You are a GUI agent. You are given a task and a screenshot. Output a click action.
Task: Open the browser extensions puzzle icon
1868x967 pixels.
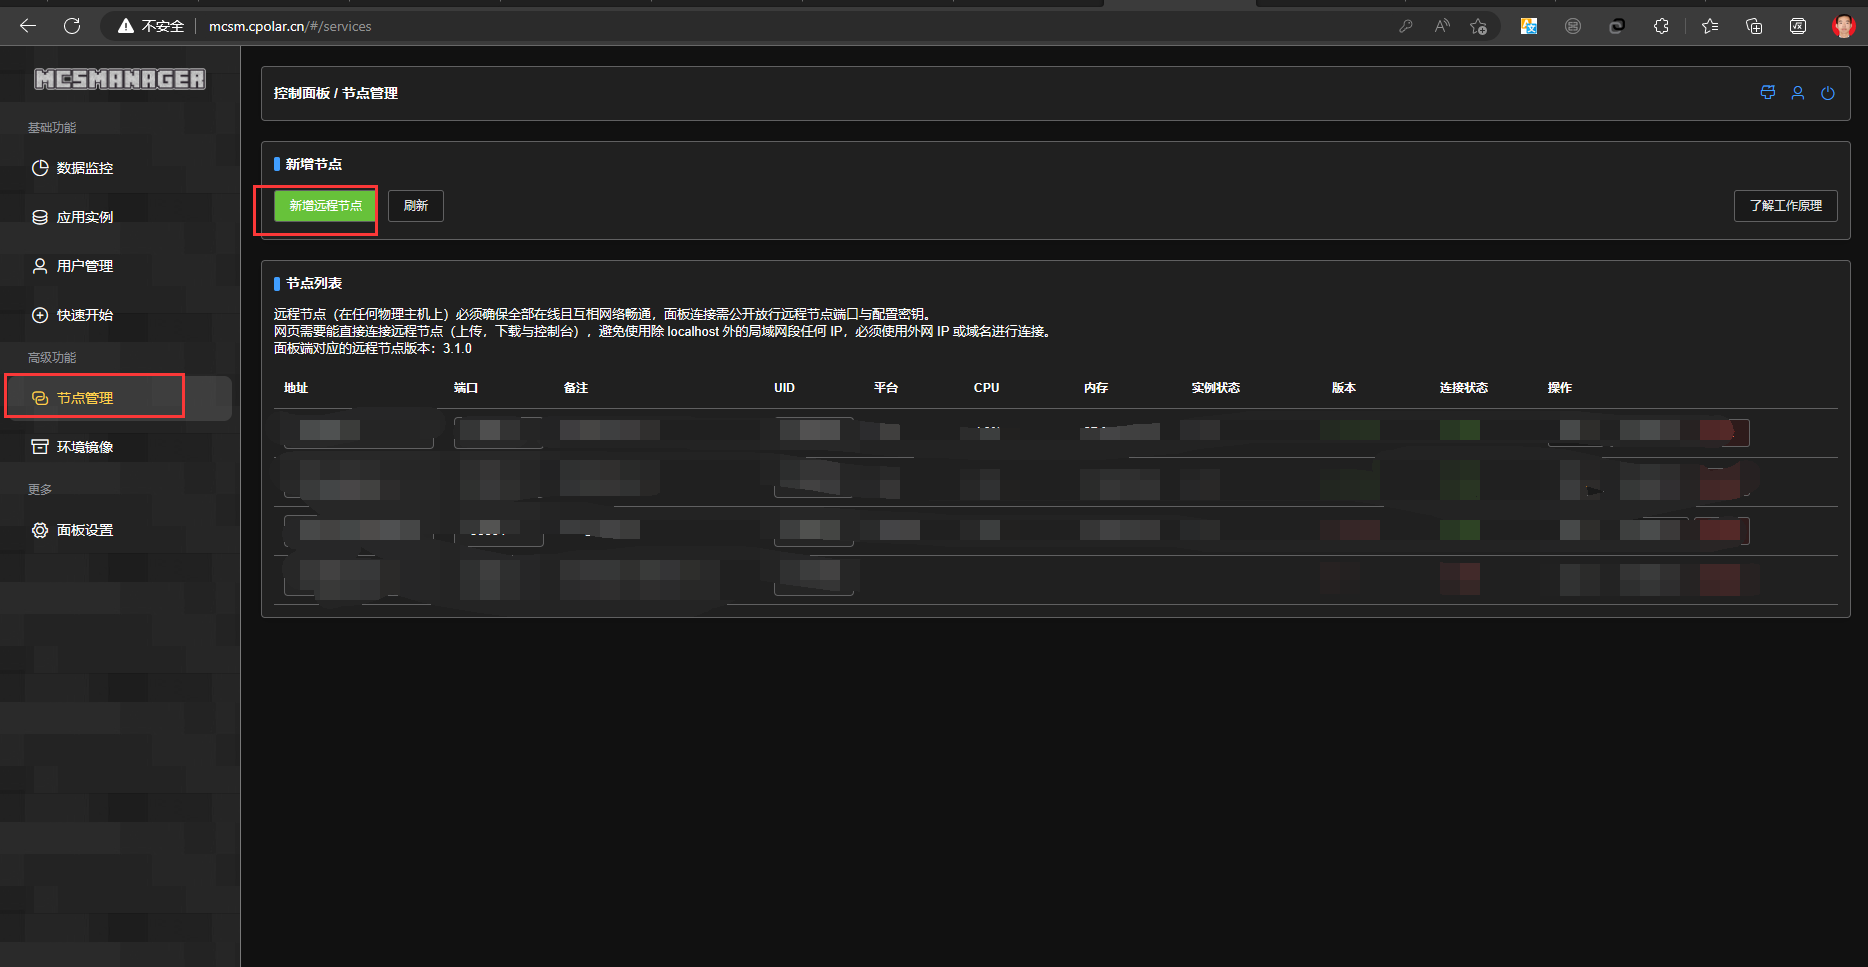[1661, 26]
